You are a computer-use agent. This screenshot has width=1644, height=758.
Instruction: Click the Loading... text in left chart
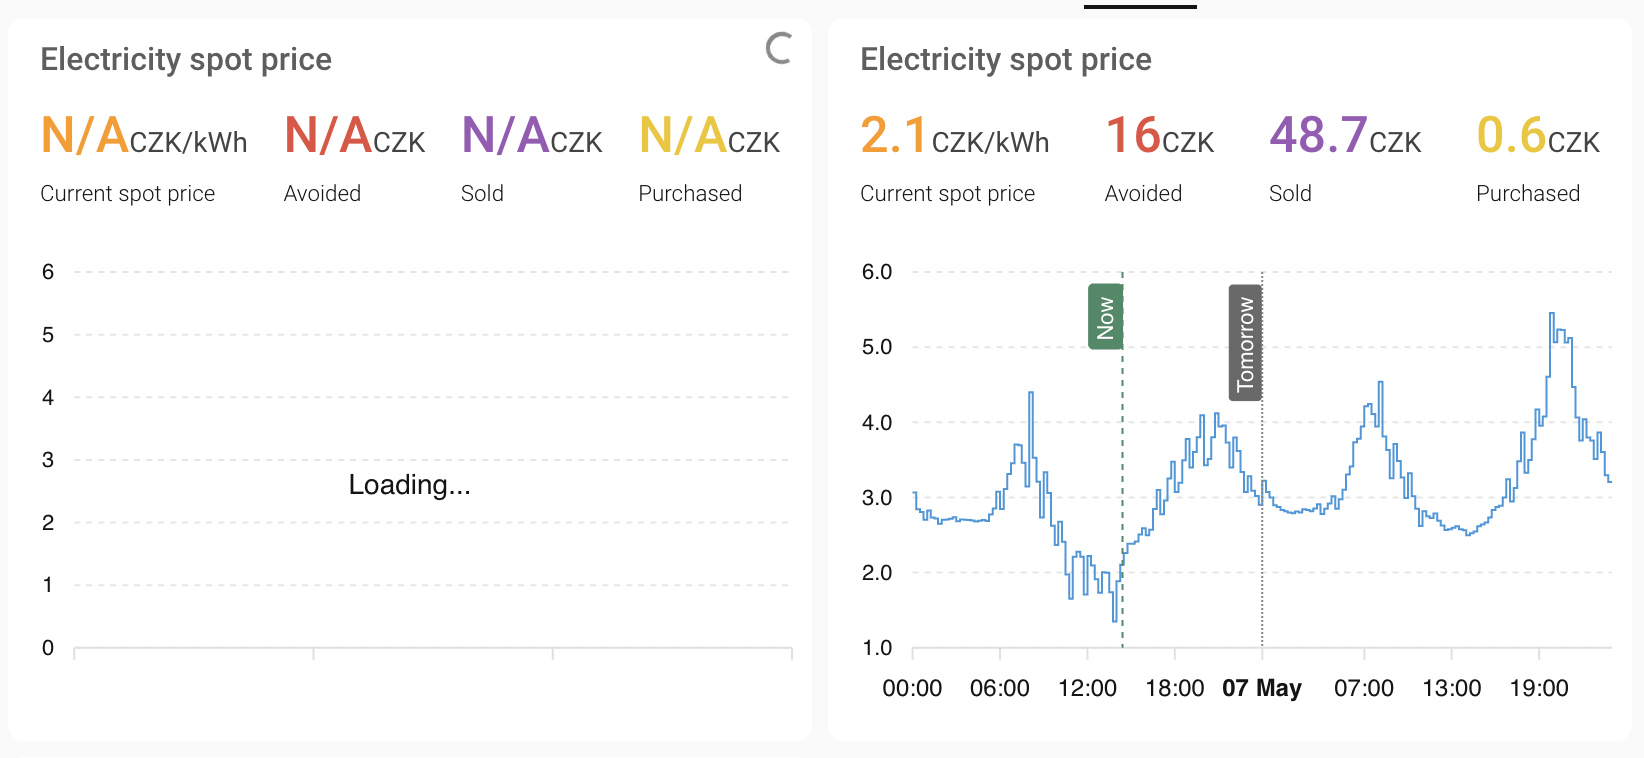409,485
